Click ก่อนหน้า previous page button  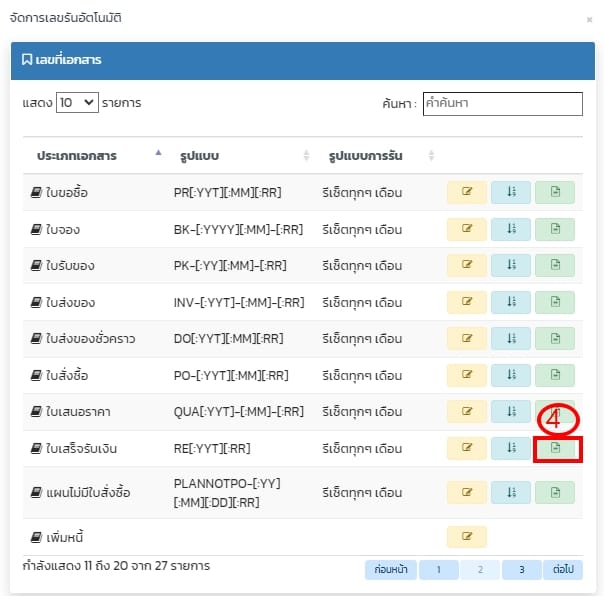pyautogui.click(x=390, y=570)
